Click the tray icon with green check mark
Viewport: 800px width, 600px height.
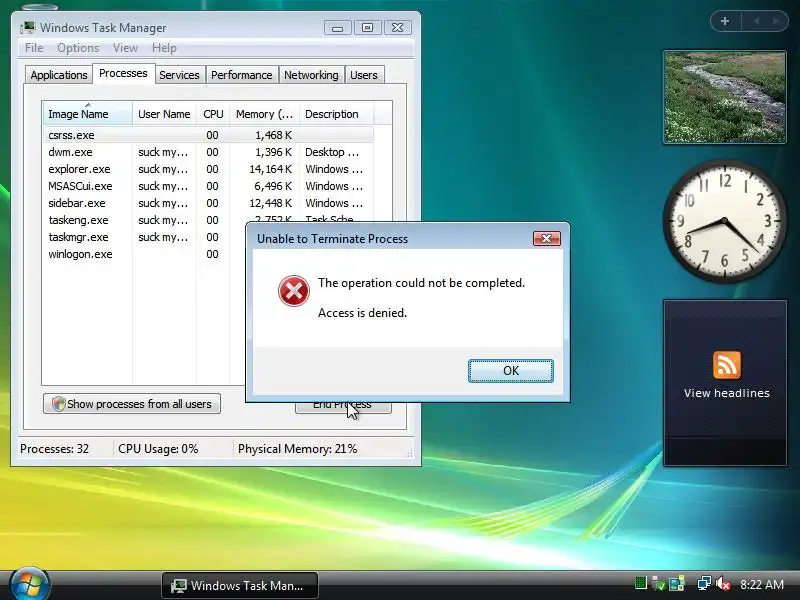(659, 584)
